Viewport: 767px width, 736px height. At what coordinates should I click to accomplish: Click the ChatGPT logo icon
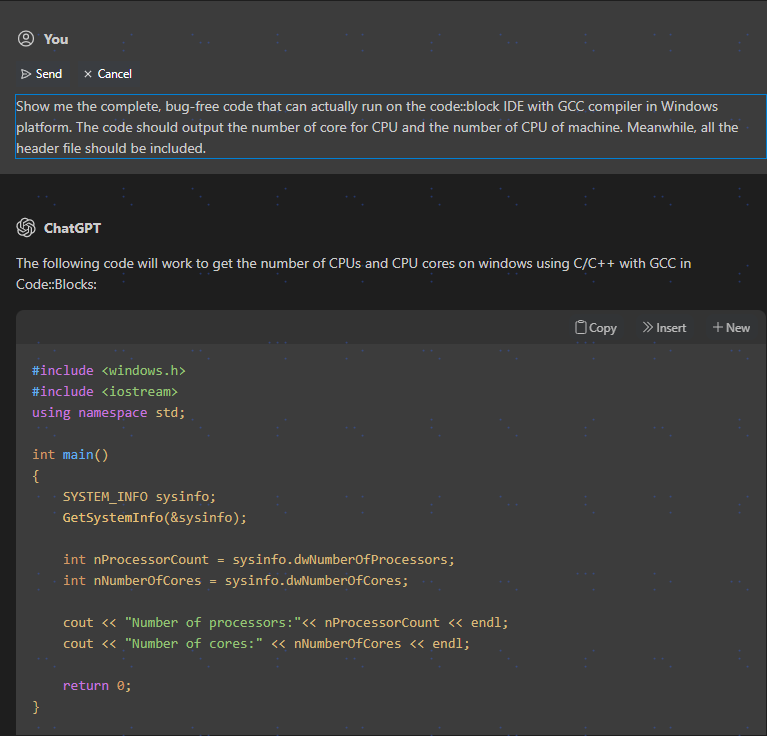[x=26, y=228]
